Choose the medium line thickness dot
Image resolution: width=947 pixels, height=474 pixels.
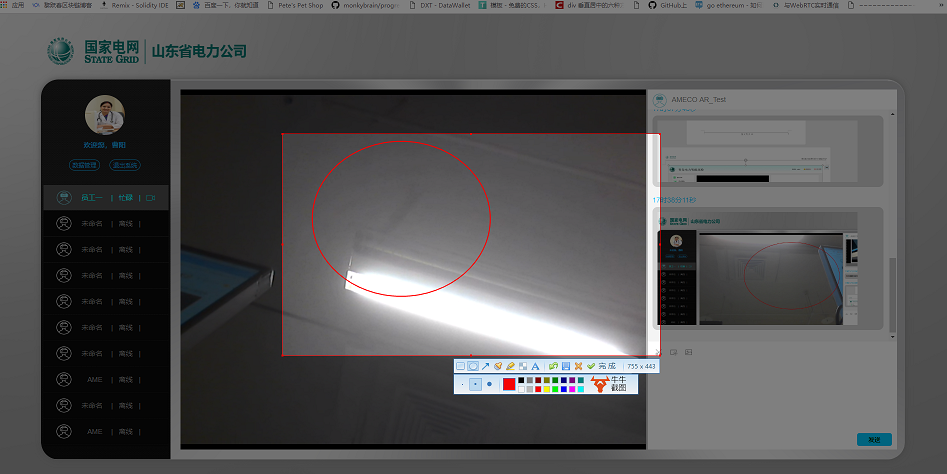pyautogui.click(x=475, y=384)
